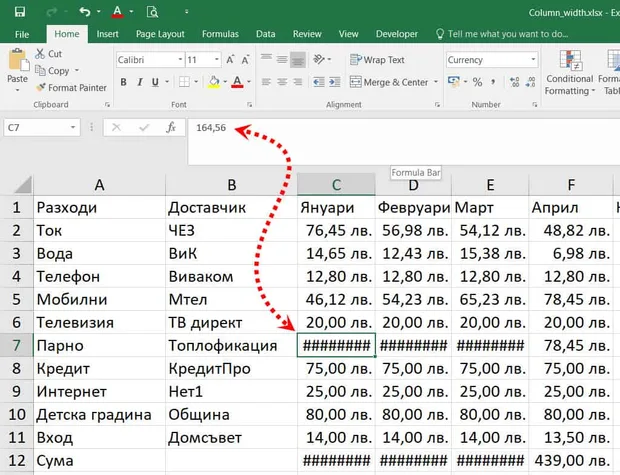
Task: Toggle Italic formatting
Action: [139, 82]
